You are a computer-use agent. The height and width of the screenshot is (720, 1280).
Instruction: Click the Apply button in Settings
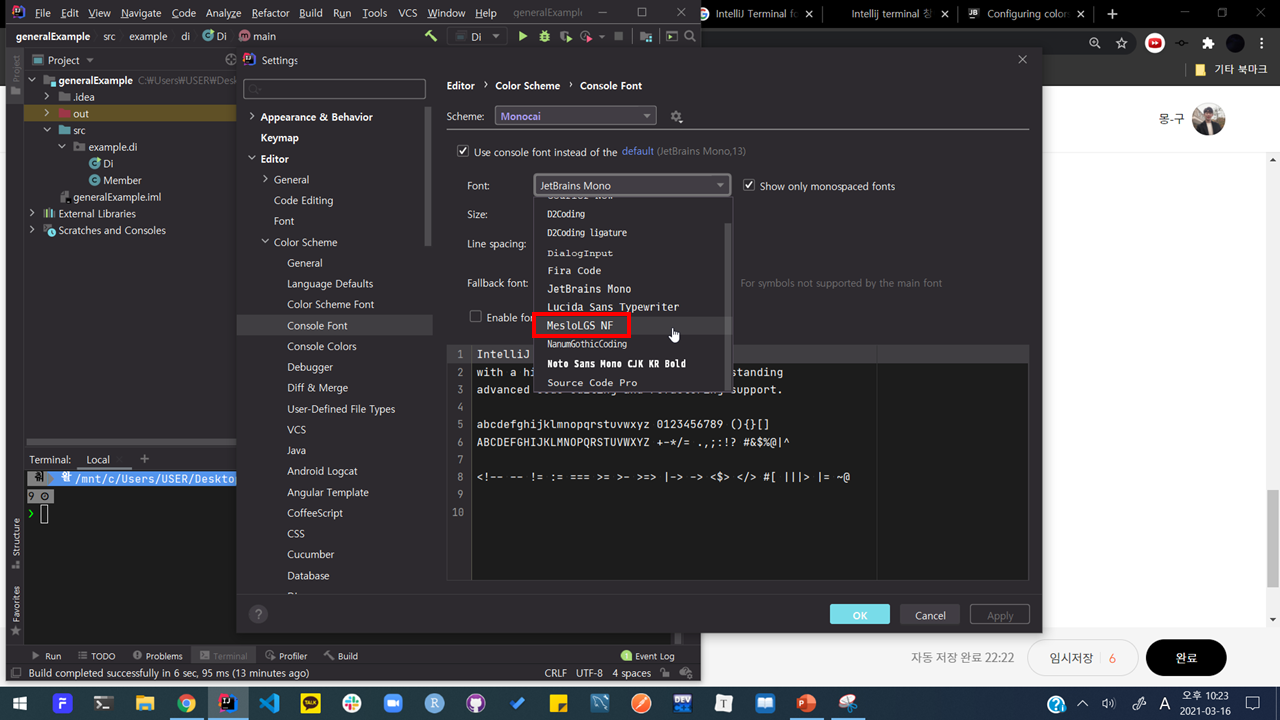click(x=1000, y=615)
